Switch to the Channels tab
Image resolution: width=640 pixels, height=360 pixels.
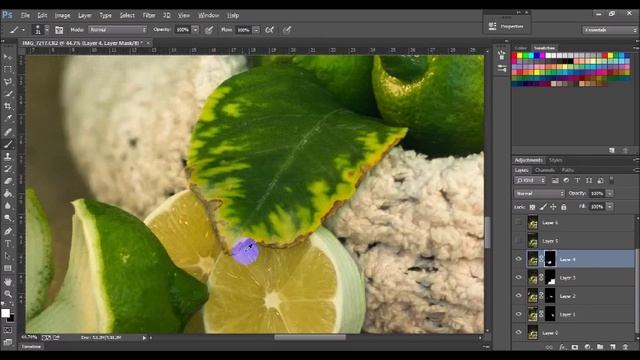coord(544,170)
